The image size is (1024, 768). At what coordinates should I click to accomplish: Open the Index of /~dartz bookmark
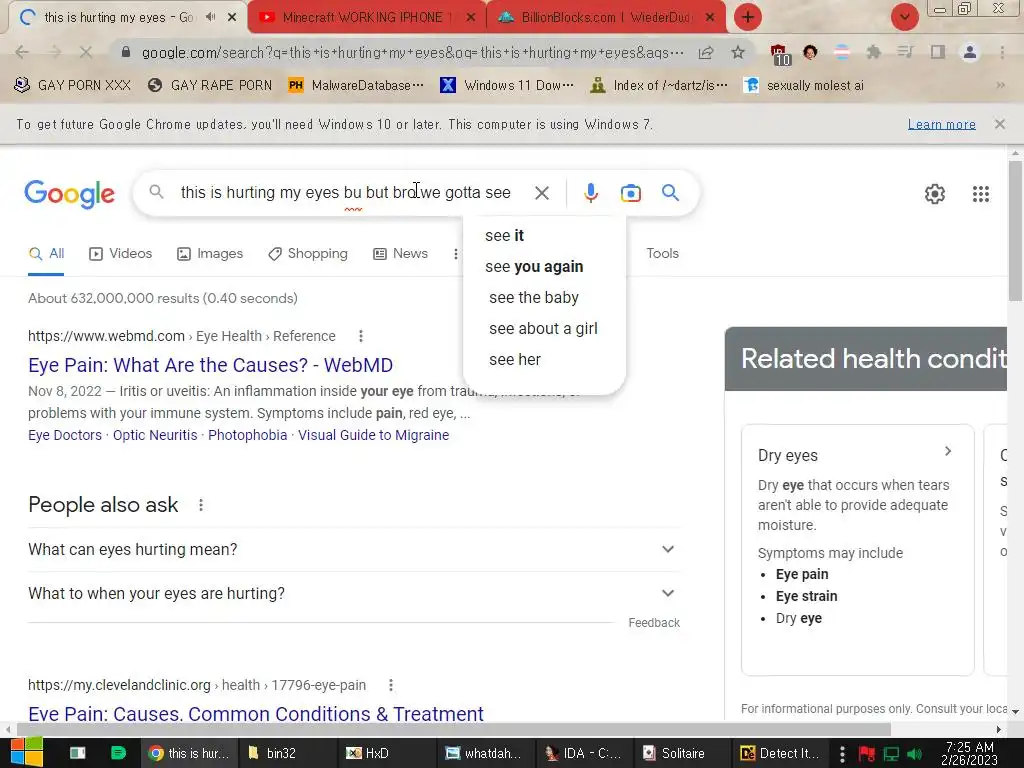click(658, 86)
